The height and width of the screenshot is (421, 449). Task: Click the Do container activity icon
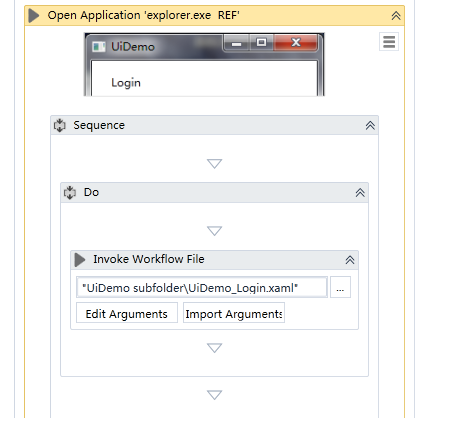(70, 193)
